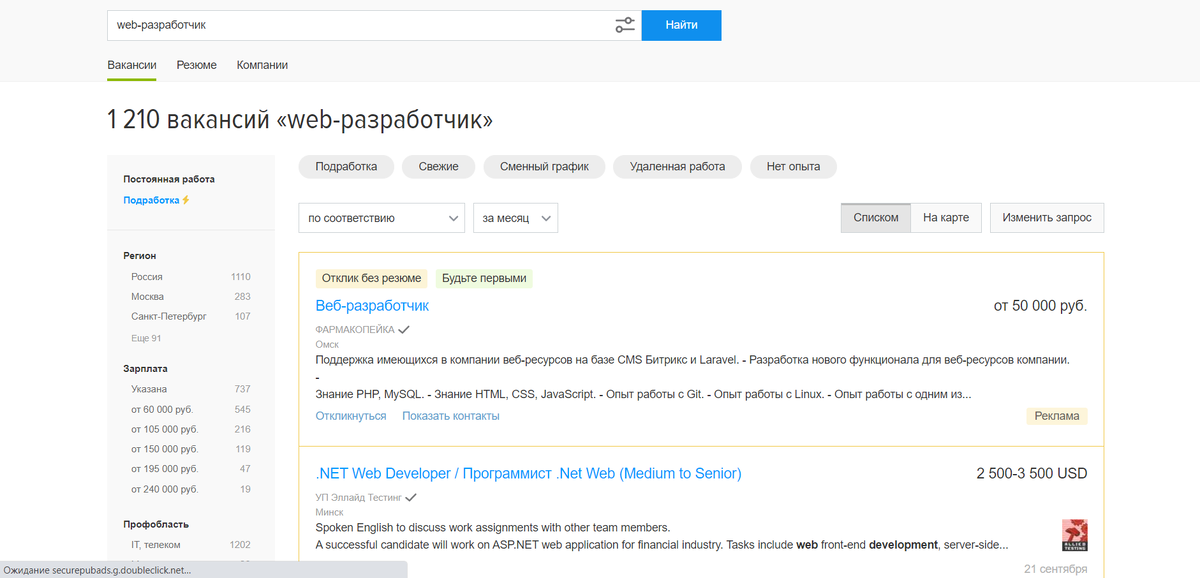Click inside the search query field

pos(300,25)
